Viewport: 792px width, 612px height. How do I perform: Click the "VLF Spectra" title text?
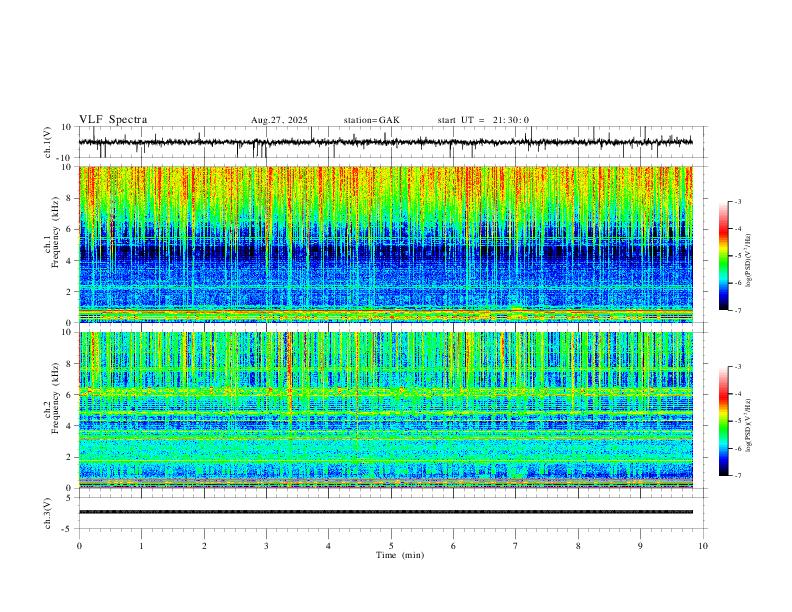coord(113,120)
